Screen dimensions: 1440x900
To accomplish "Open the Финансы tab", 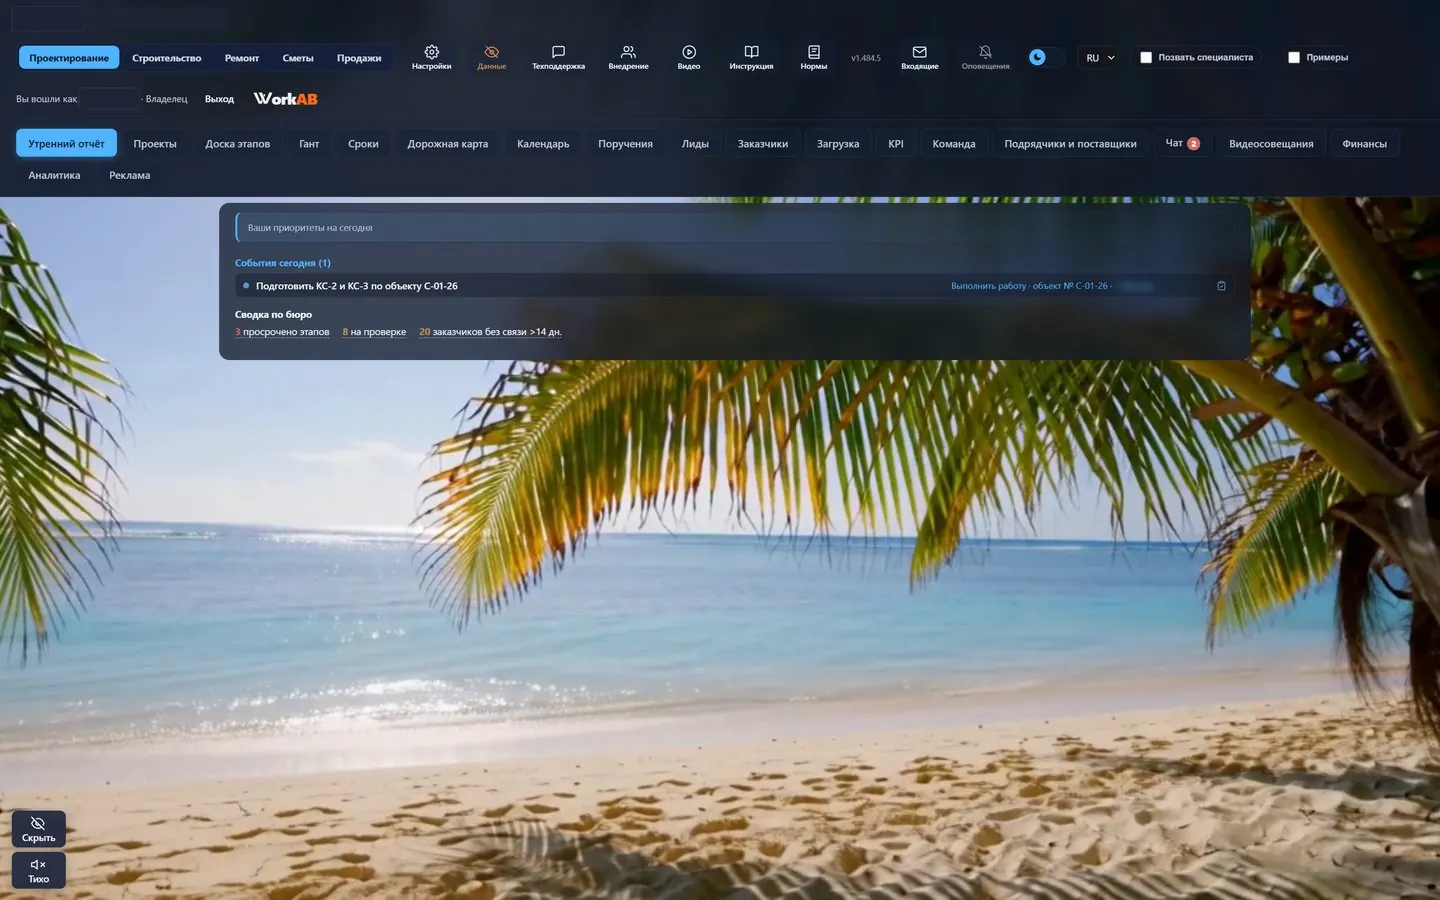I will [x=1364, y=144].
